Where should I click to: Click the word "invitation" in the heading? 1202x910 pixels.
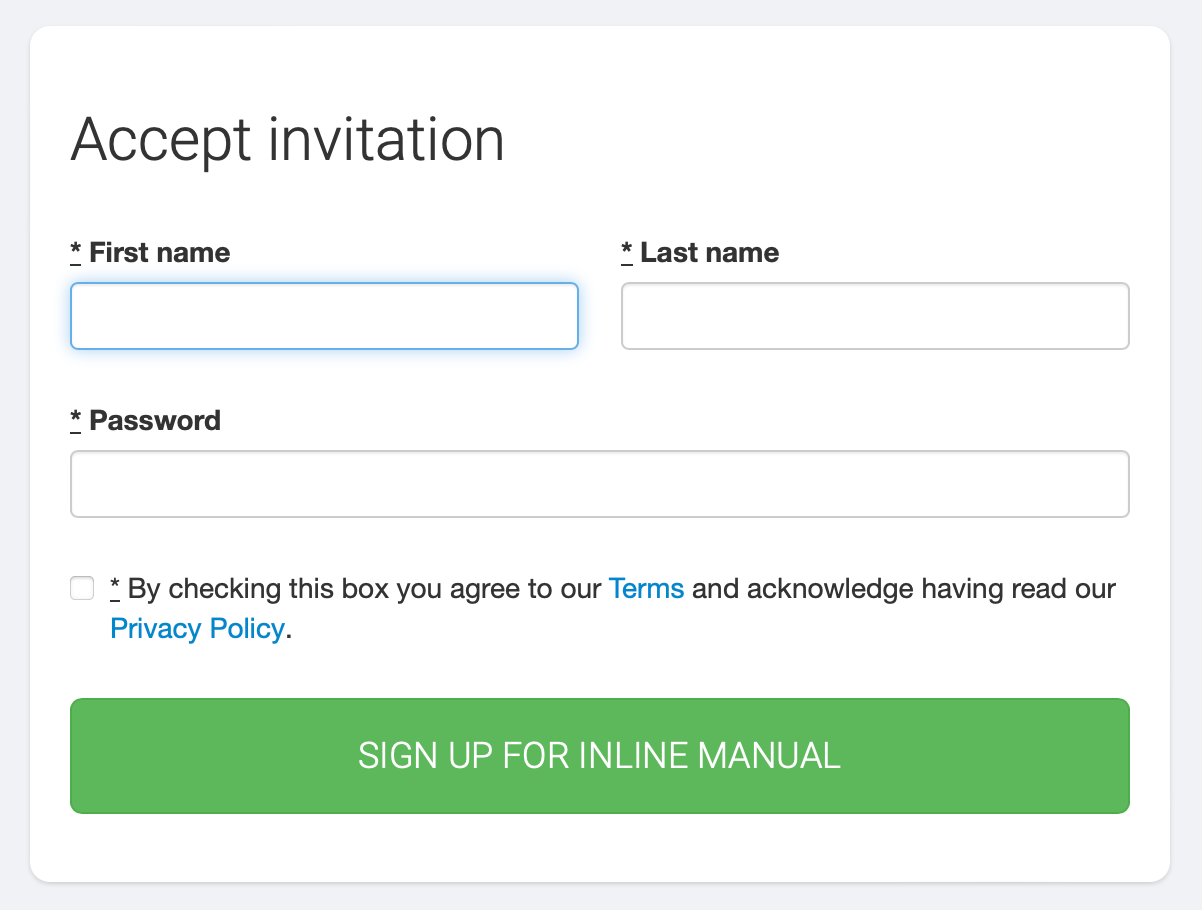point(386,139)
